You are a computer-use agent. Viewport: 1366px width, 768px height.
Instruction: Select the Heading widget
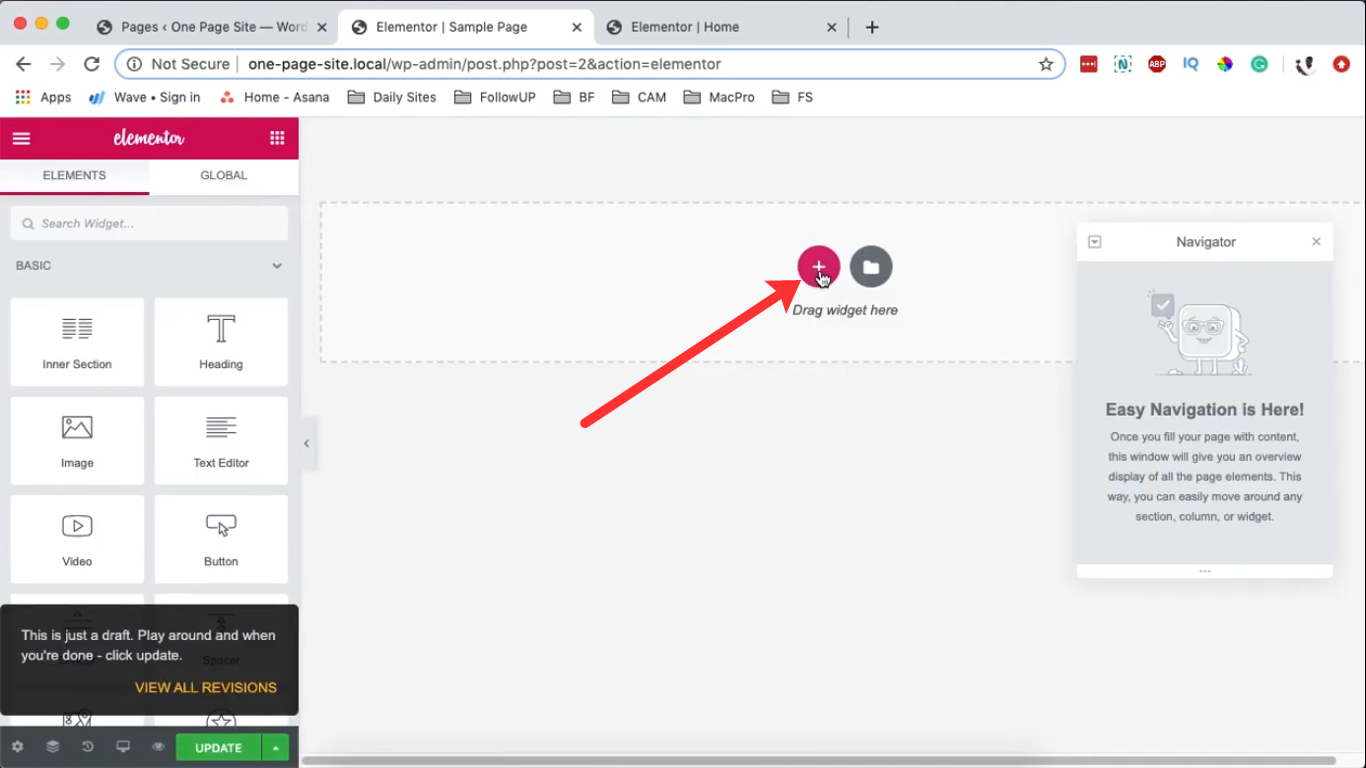tap(221, 342)
